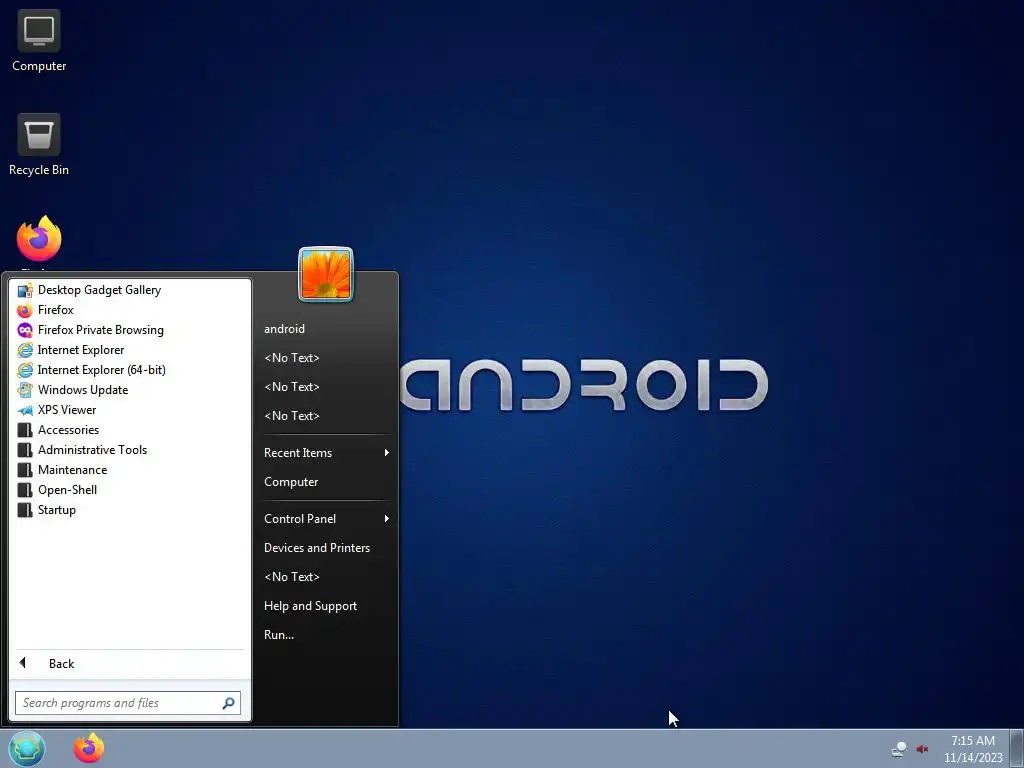Open Firefox from the taskbar

pyautogui.click(x=89, y=748)
